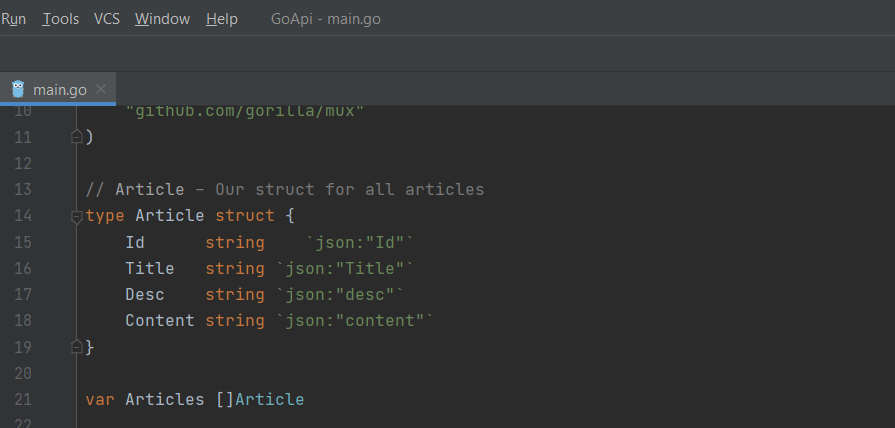Open the VCS menu

tap(107, 19)
